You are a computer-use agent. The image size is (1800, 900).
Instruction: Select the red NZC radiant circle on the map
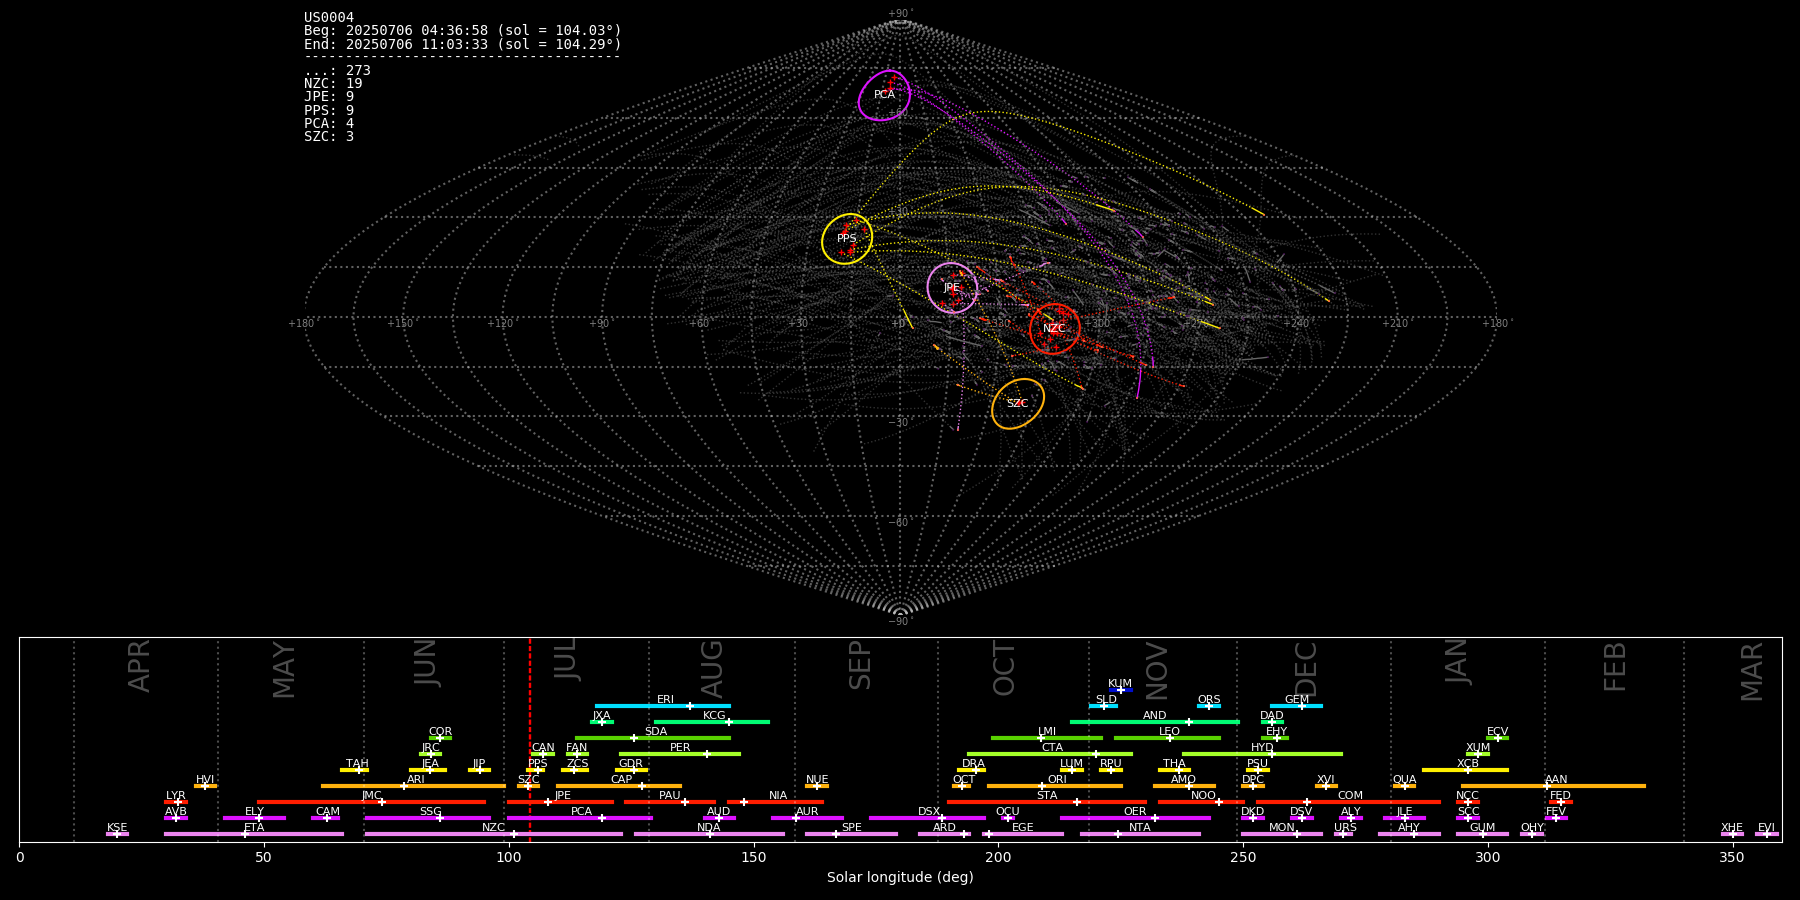coord(1055,329)
